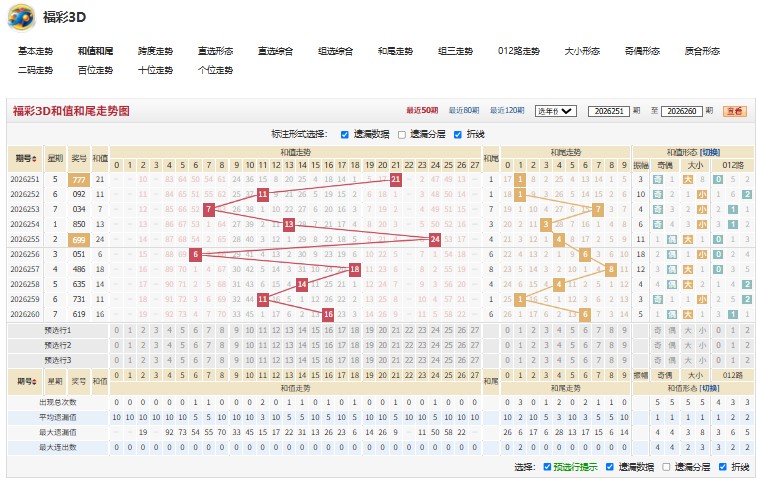Open 个位走势 menu item
Image resolution: width=758 pixels, height=479 pixels.
pyautogui.click(x=215, y=70)
